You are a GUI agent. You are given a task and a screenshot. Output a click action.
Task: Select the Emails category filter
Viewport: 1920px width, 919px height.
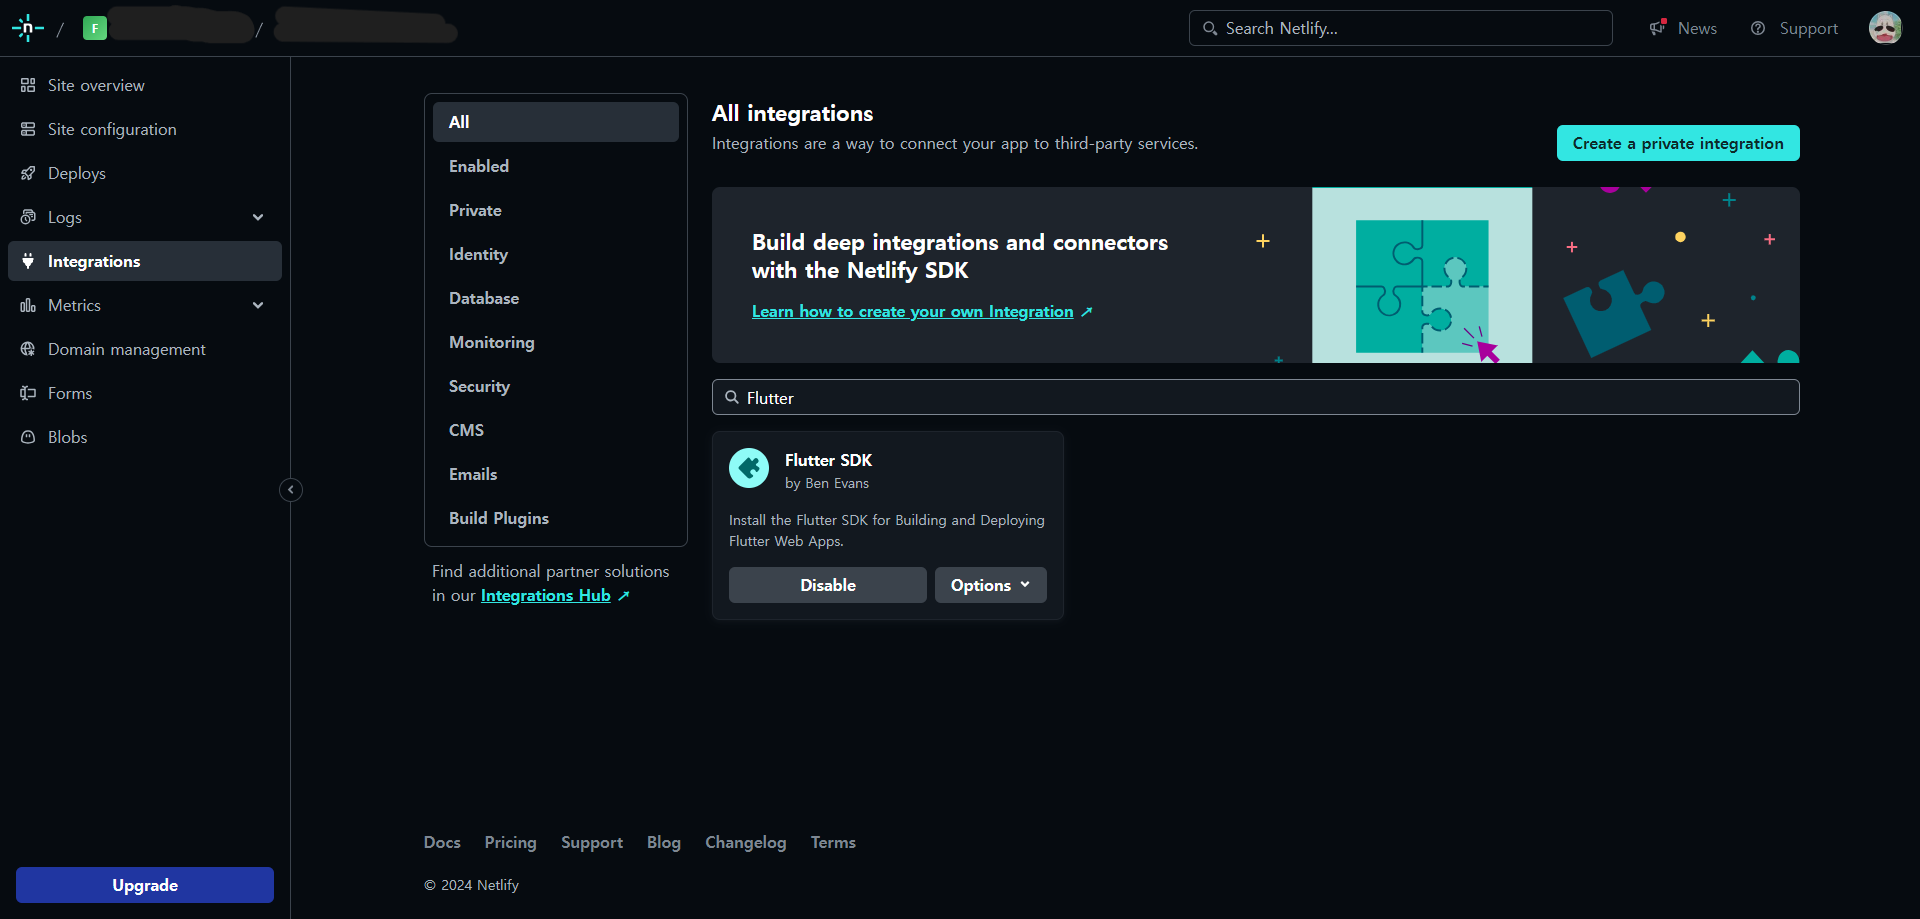tap(556, 474)
